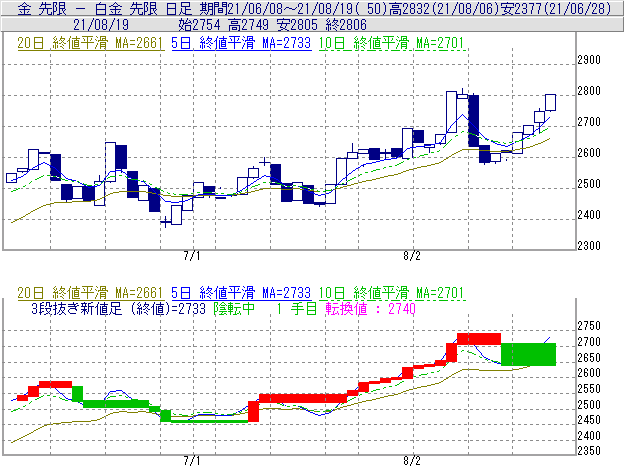The image size is (624, 475).
Task: Click the long red bar near 2520 in the lower chart
Action: point(303,398)
